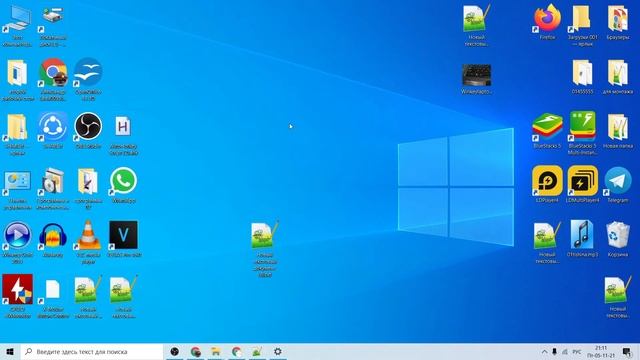This screenshot has width=640, height=360.
Task: Click the network tray icon
Action: [565, 351]
